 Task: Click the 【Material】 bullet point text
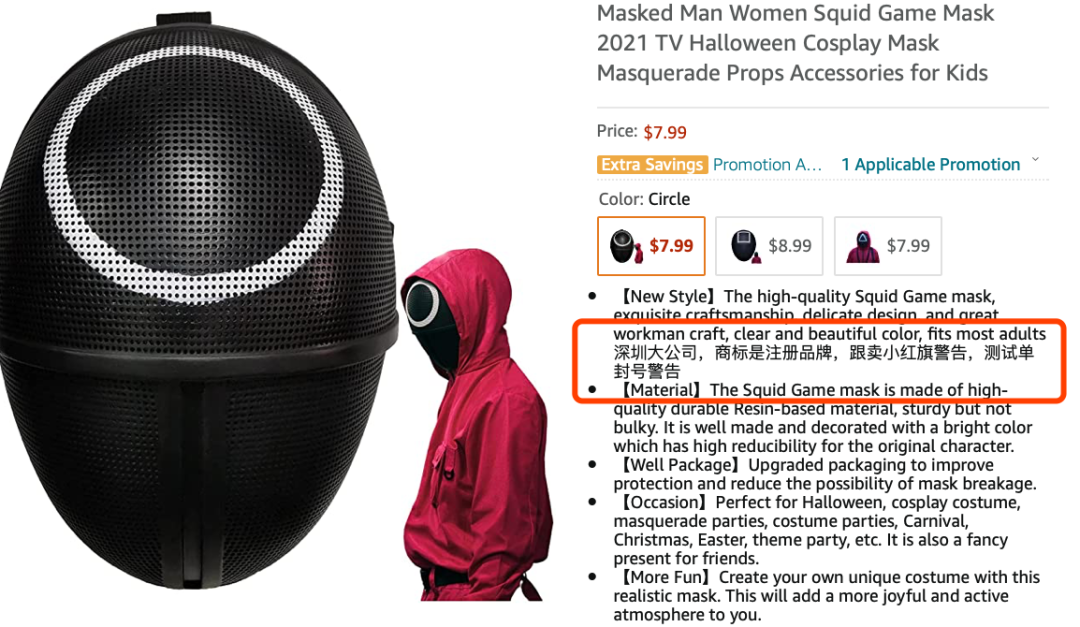pyautogui.click(x=822, y=418)
